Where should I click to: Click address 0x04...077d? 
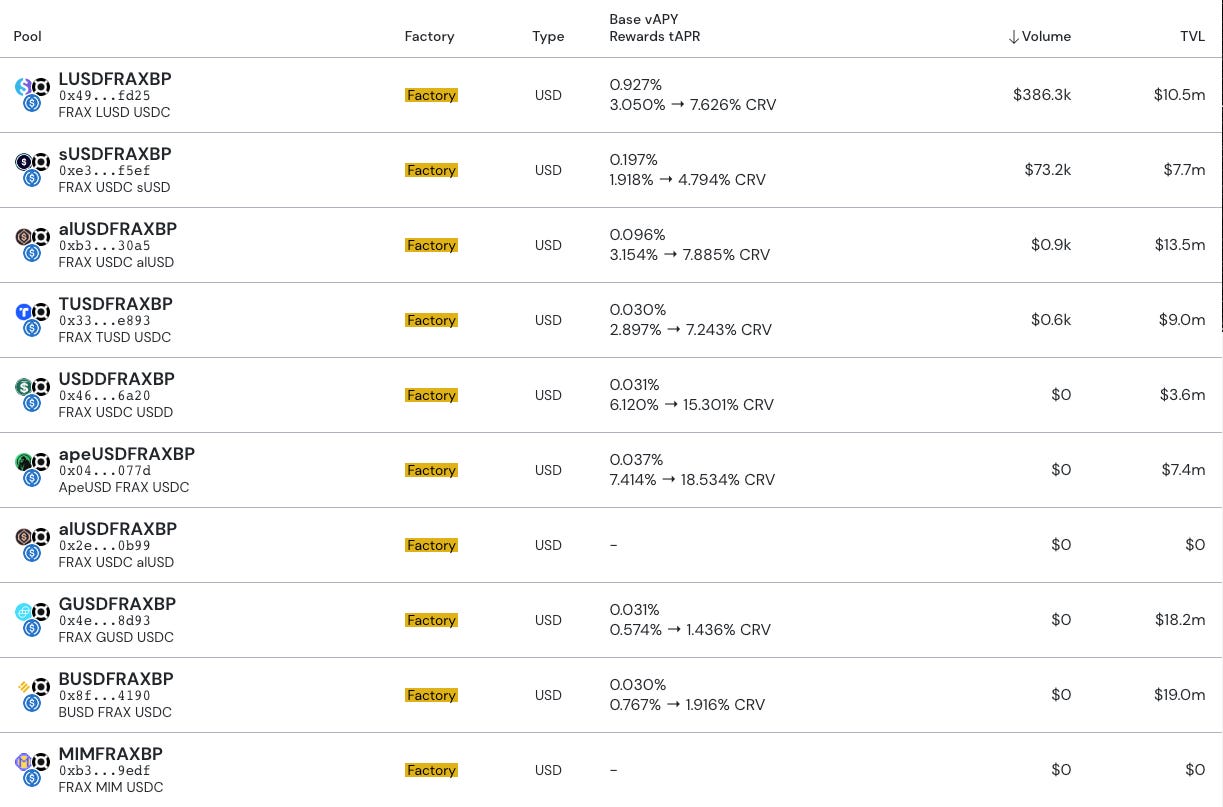104,471
